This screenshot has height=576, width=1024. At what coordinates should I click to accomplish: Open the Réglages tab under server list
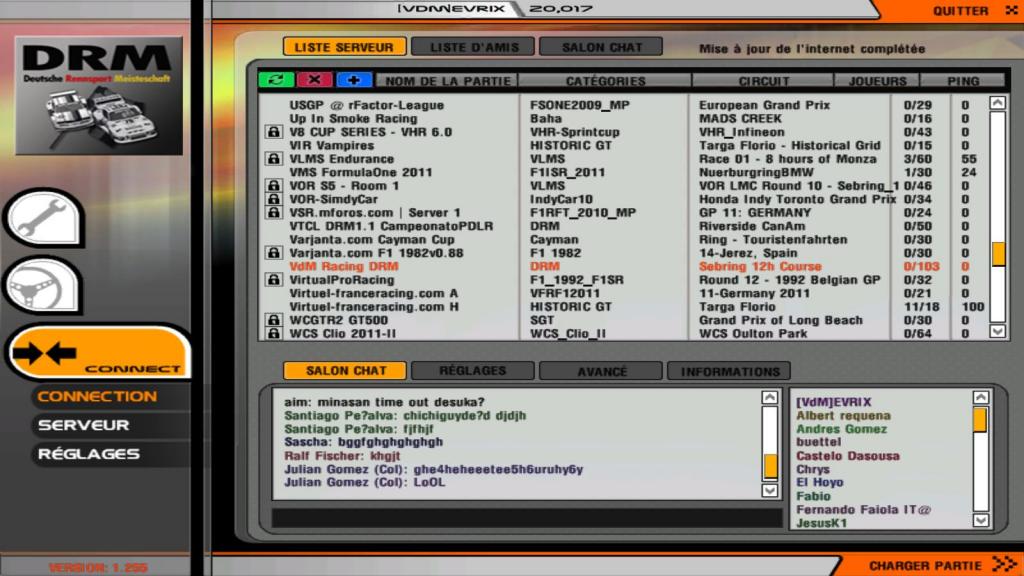coord(473,371)
